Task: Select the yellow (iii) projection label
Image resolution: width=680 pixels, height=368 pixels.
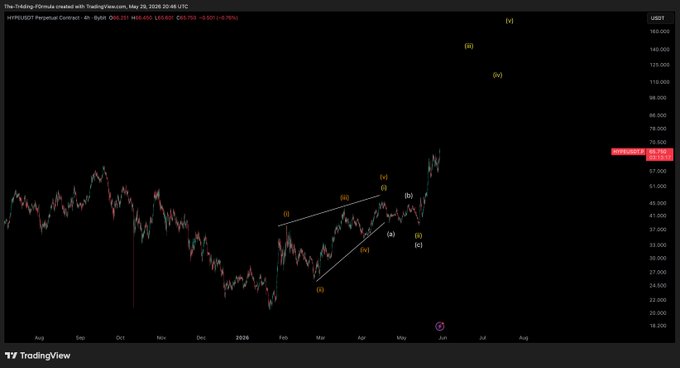Action: (469, 46)
